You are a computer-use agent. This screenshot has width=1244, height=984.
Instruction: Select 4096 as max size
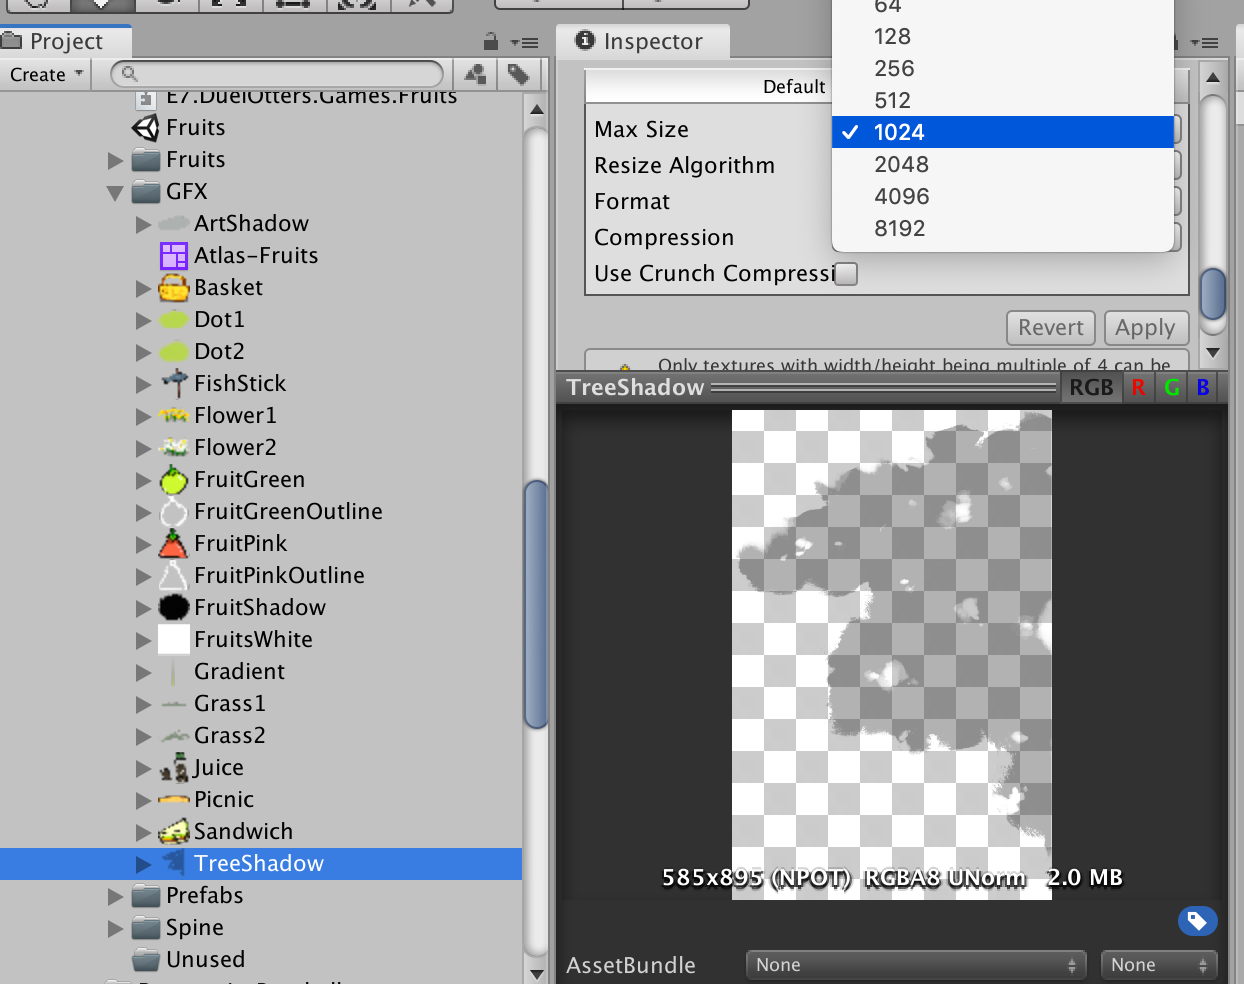(x=1003, y=197)
